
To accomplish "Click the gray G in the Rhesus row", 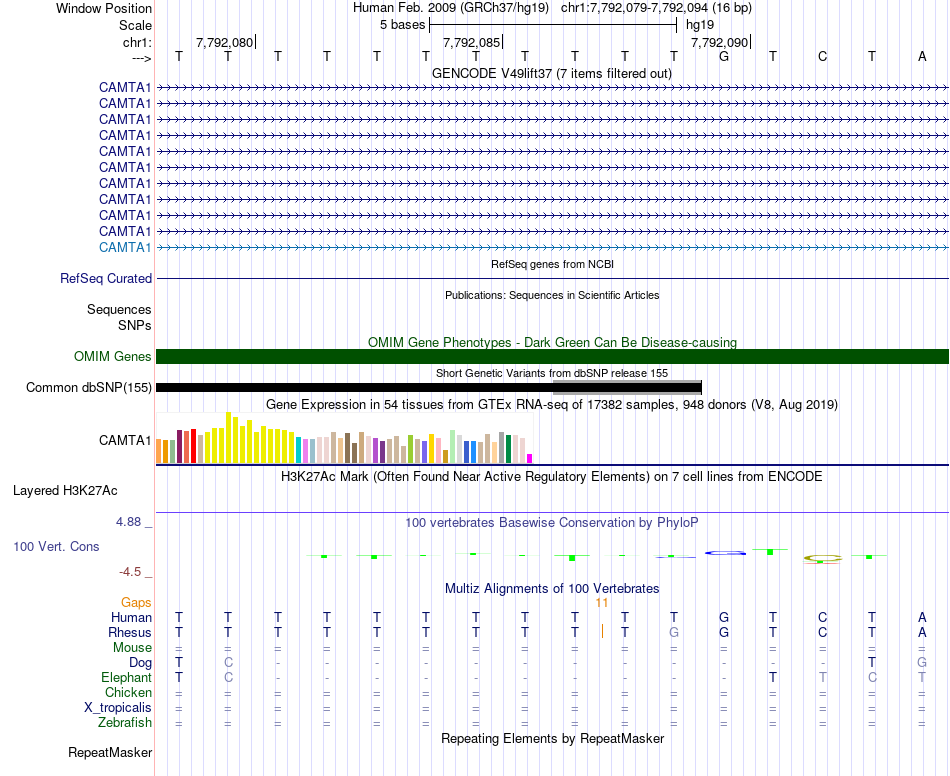I will click(x=674, y=632).
